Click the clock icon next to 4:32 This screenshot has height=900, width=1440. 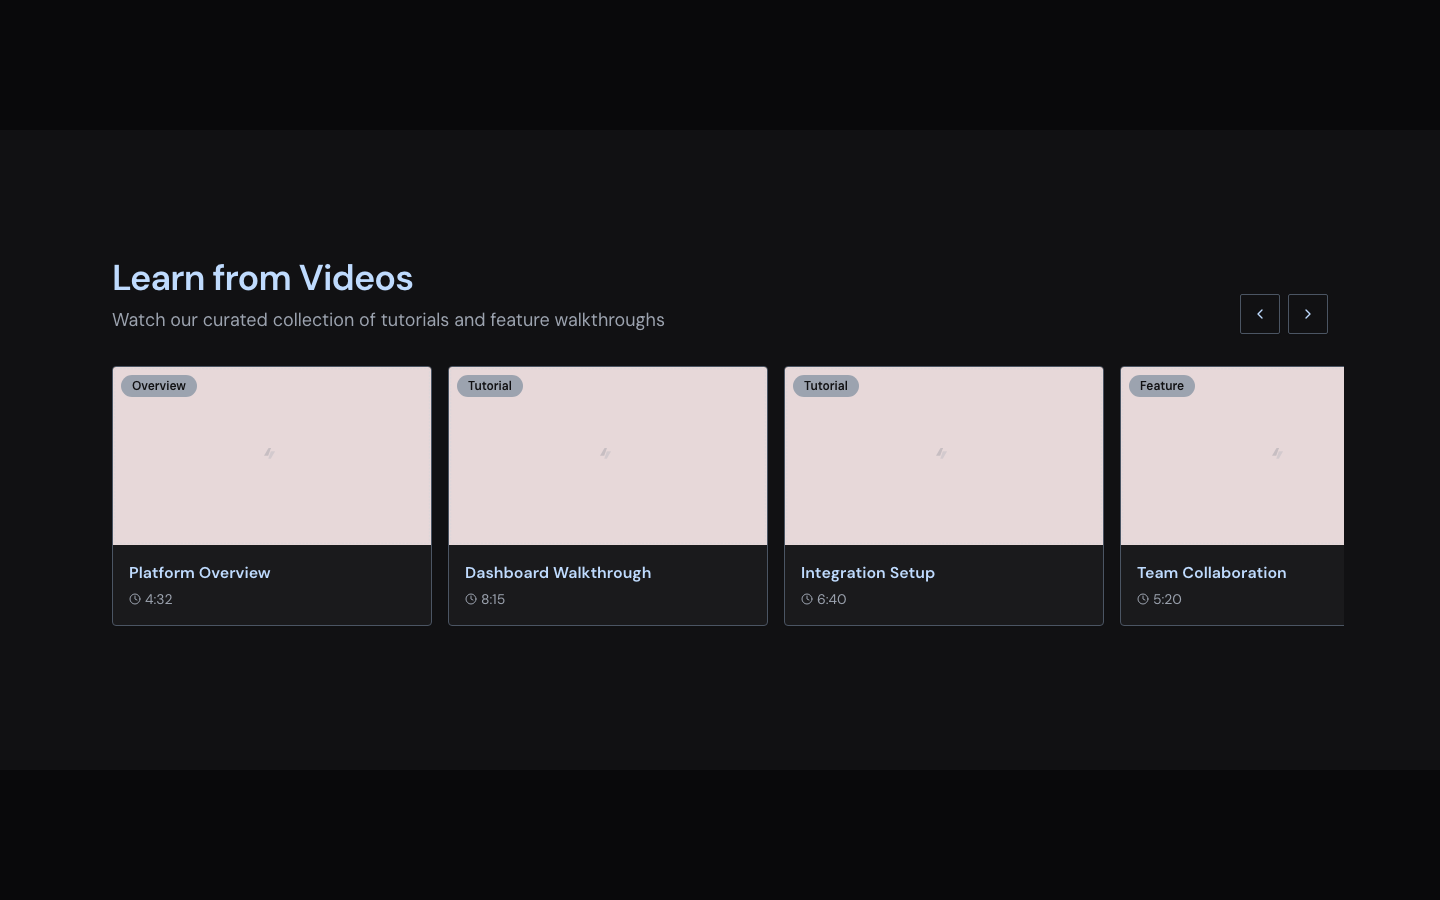[x=135, y=599]
